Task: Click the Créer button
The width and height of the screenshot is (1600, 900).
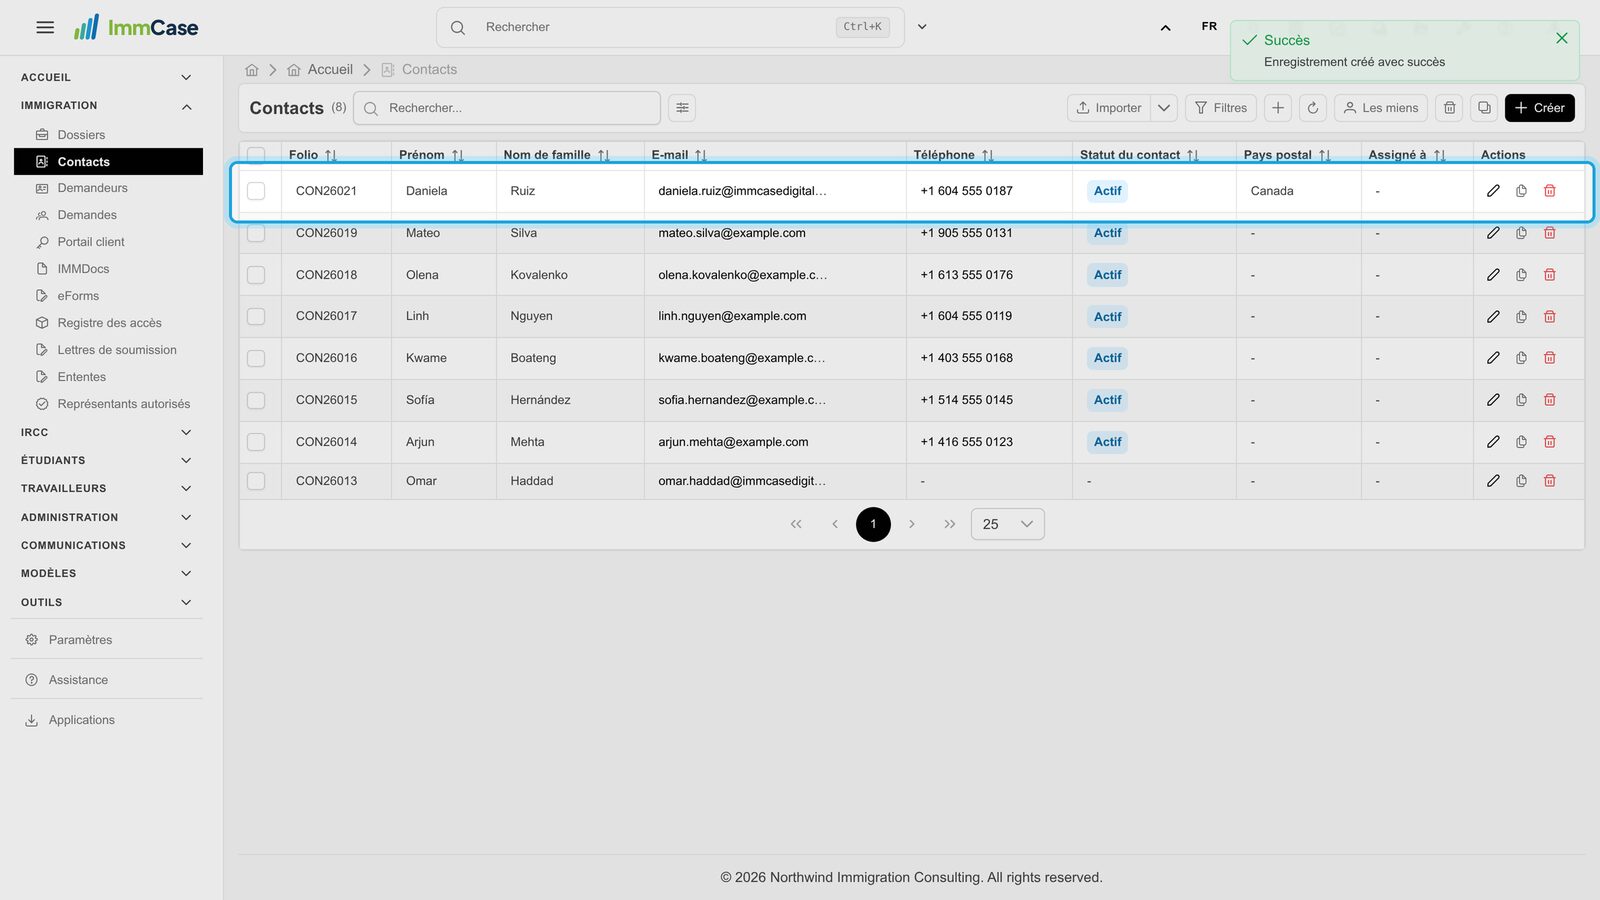Action: [x=1539, y=108]
